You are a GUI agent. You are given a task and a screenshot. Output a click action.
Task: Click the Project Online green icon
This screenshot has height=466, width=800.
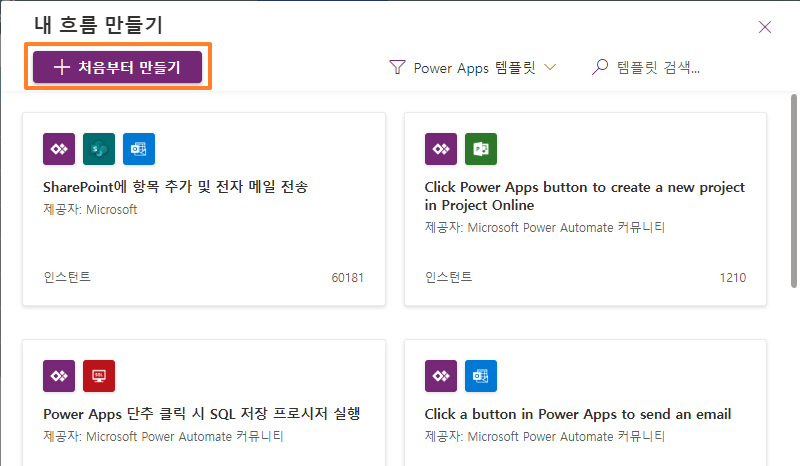[x=481, y=149]
